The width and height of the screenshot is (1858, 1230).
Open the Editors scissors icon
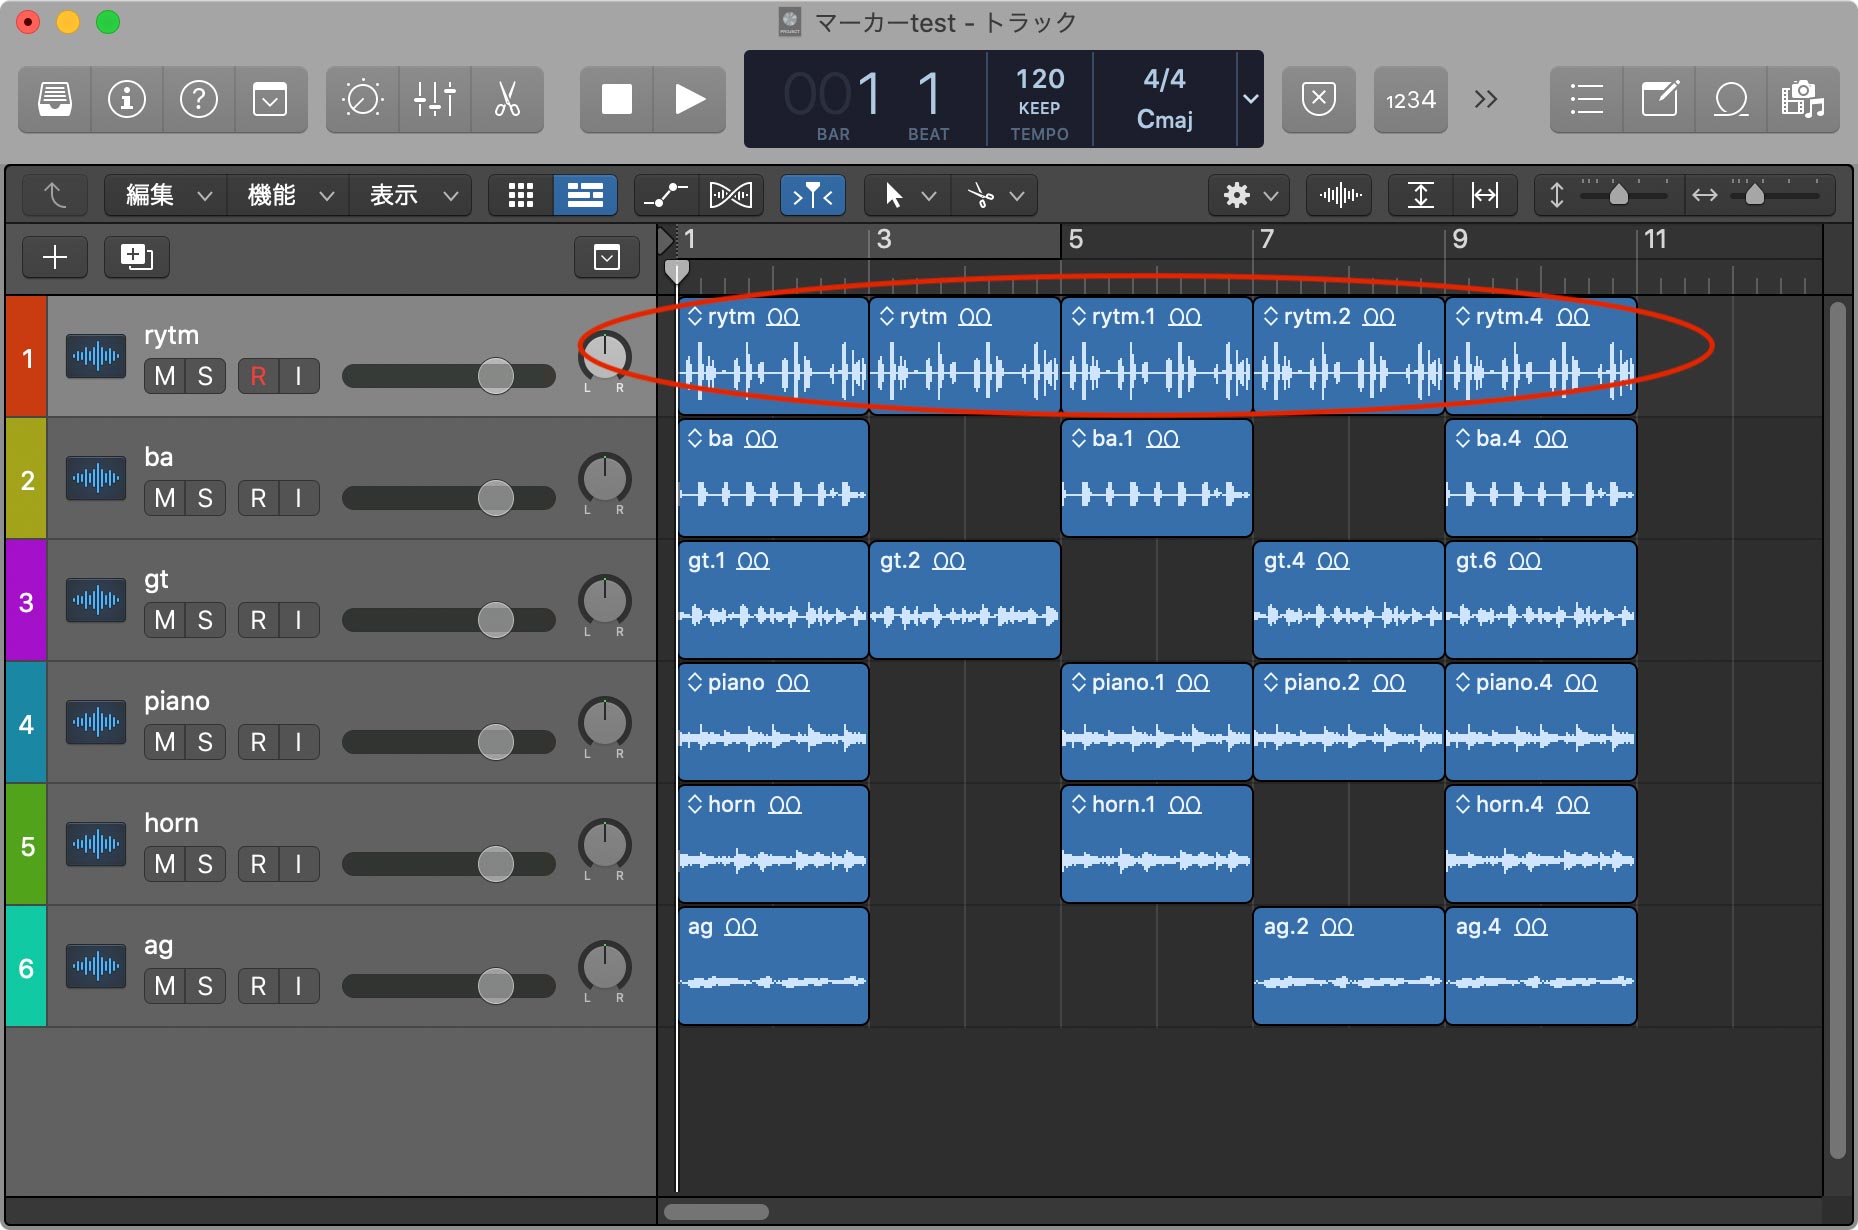tap(507, 100)
